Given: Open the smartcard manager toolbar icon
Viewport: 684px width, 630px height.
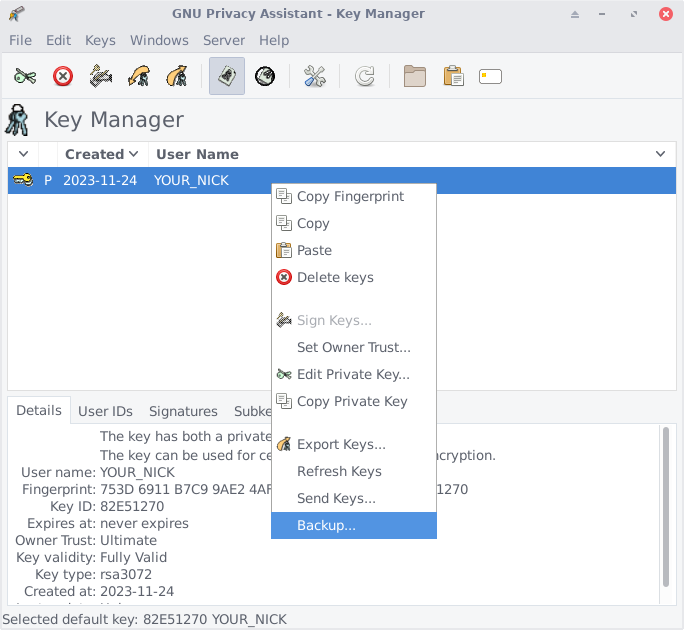Looking at the screenshot, I should (490, 76).
